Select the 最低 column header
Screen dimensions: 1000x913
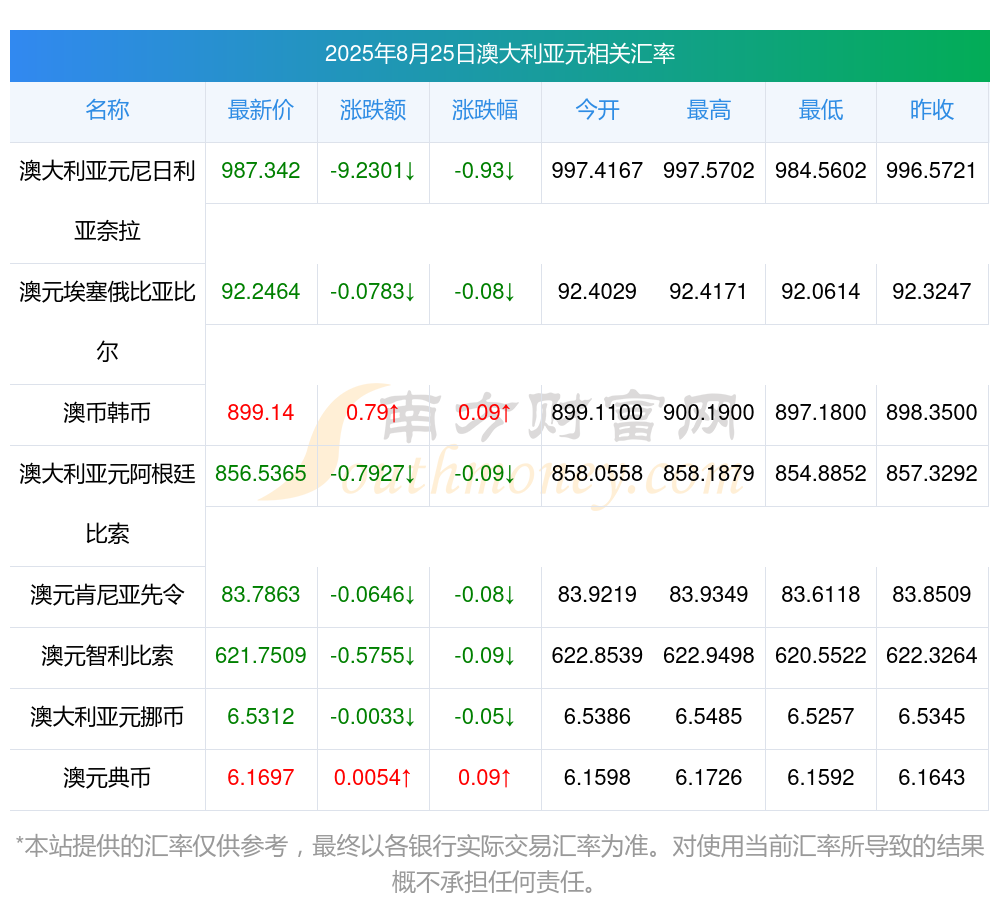click(821, 110)
